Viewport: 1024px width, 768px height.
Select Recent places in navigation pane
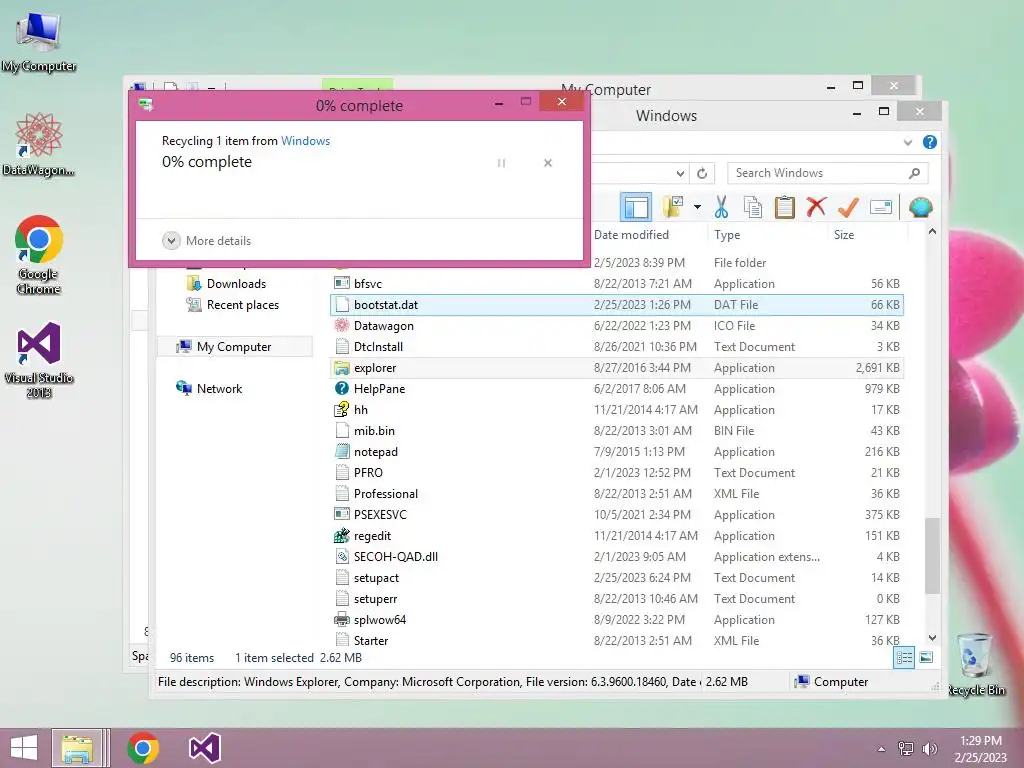[x=232, y=304]
